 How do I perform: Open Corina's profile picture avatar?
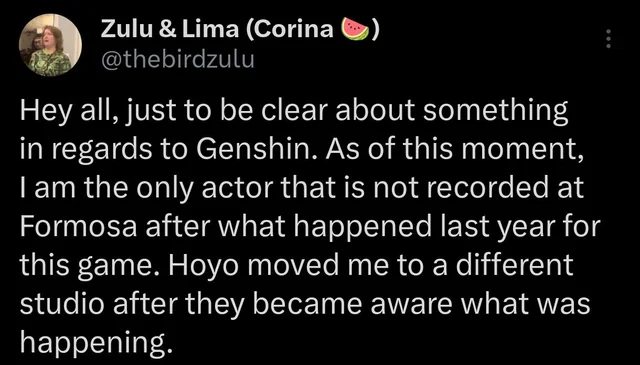[51, 45]
